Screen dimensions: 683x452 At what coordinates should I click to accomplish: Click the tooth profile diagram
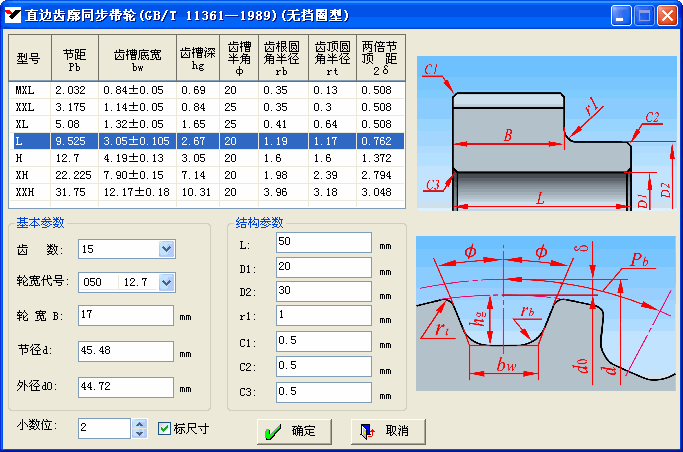coord(546,314)
